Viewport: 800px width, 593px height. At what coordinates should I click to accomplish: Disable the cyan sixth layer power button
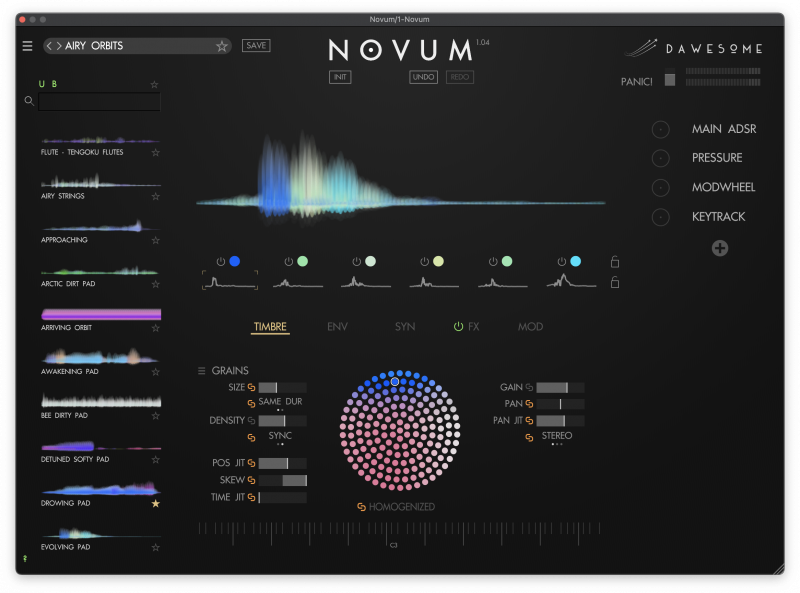pos(561,262)
